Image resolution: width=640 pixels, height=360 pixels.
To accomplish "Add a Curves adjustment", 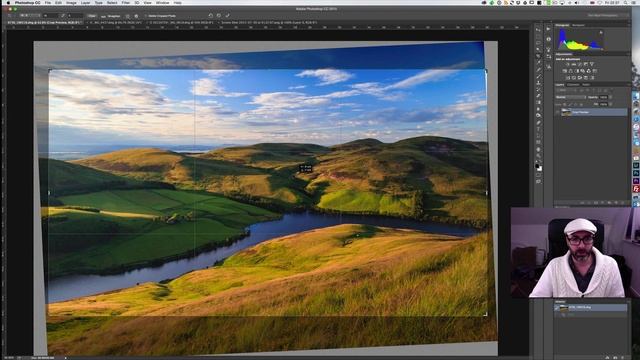I will tap(580, 64).
